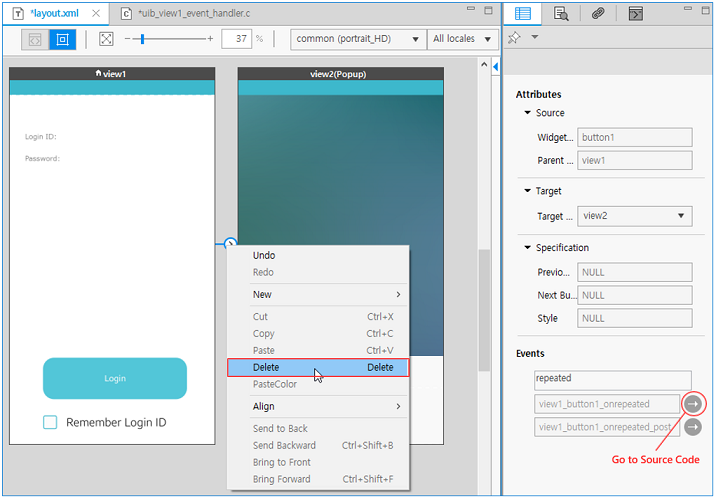Switch to uib_view1_event_handler.c tab
Viewport: 716px width, 499px height.
[190, 14]
